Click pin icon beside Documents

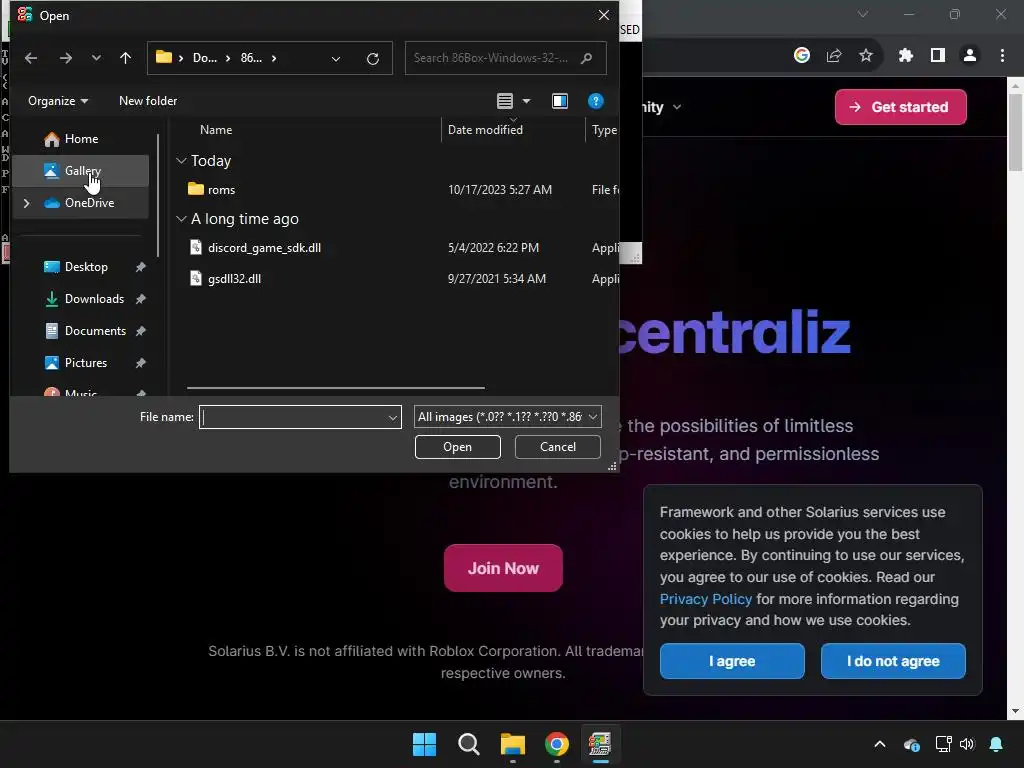[140, 330]
